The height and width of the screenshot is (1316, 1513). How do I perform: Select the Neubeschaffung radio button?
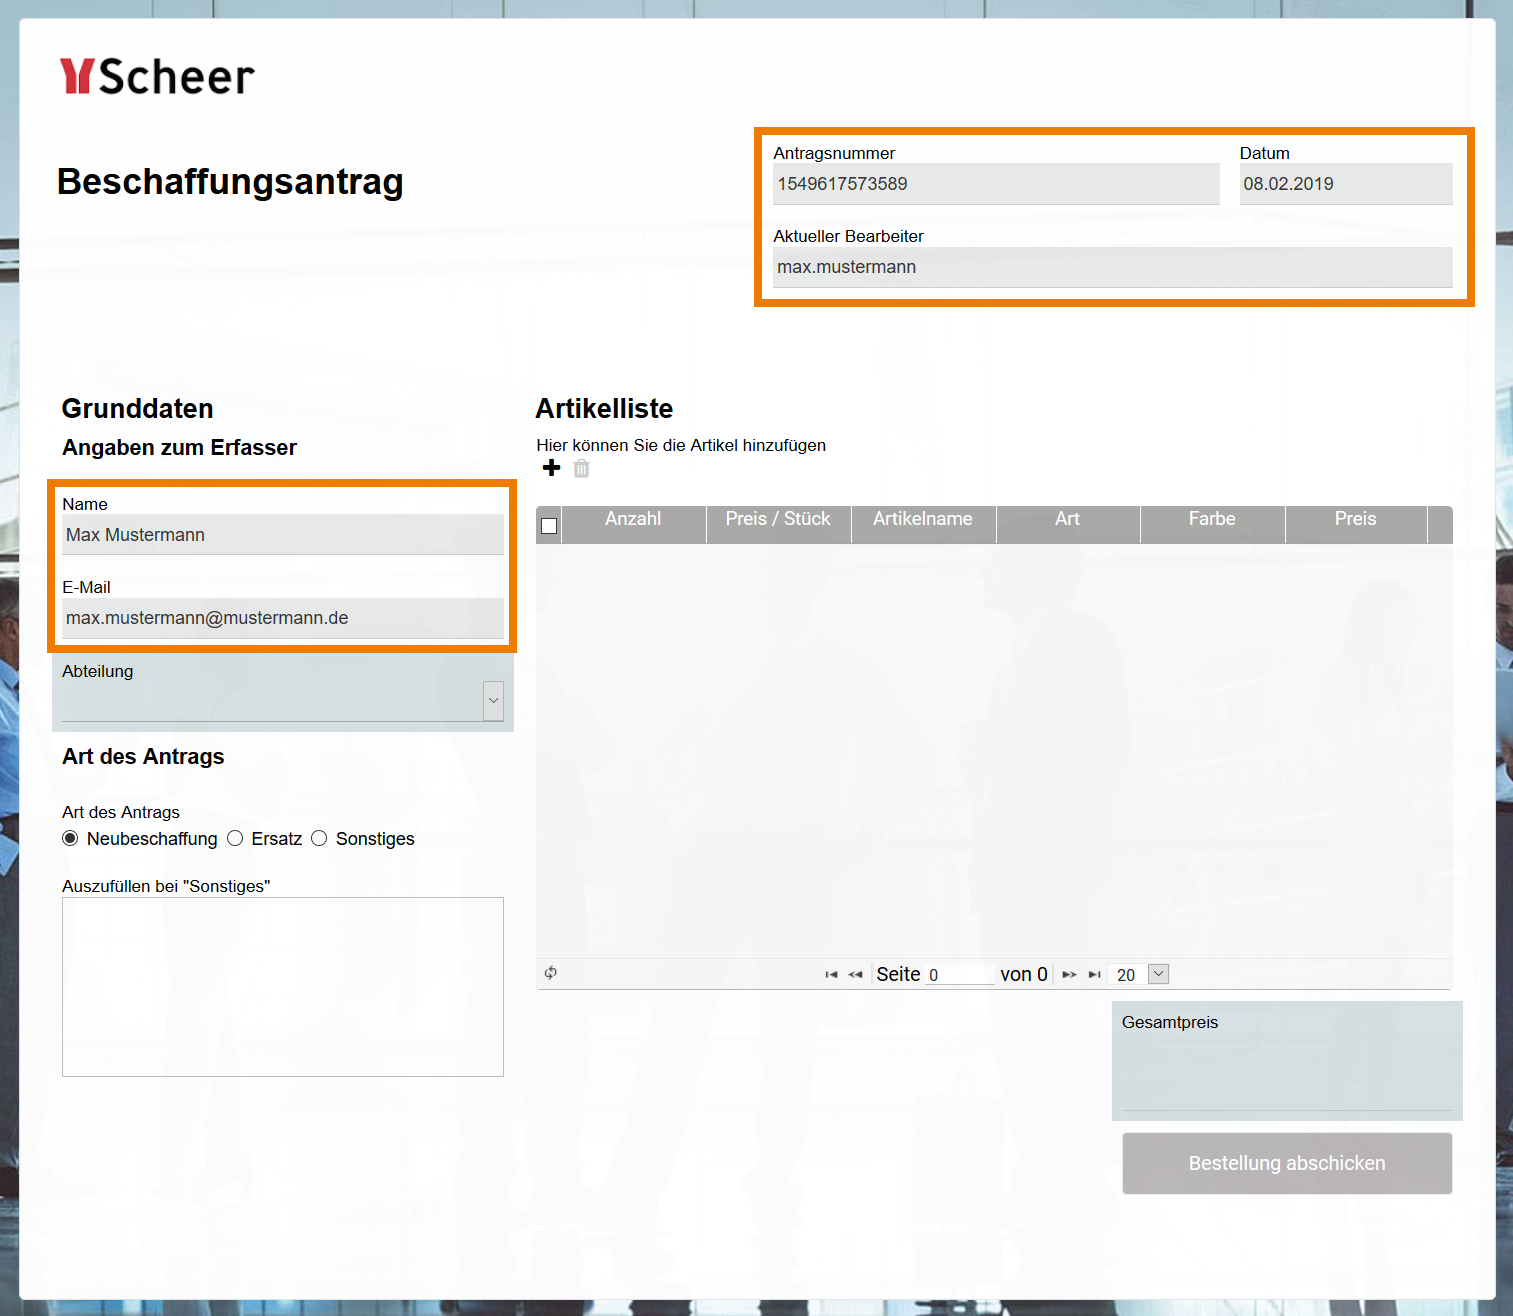point(70,838)
